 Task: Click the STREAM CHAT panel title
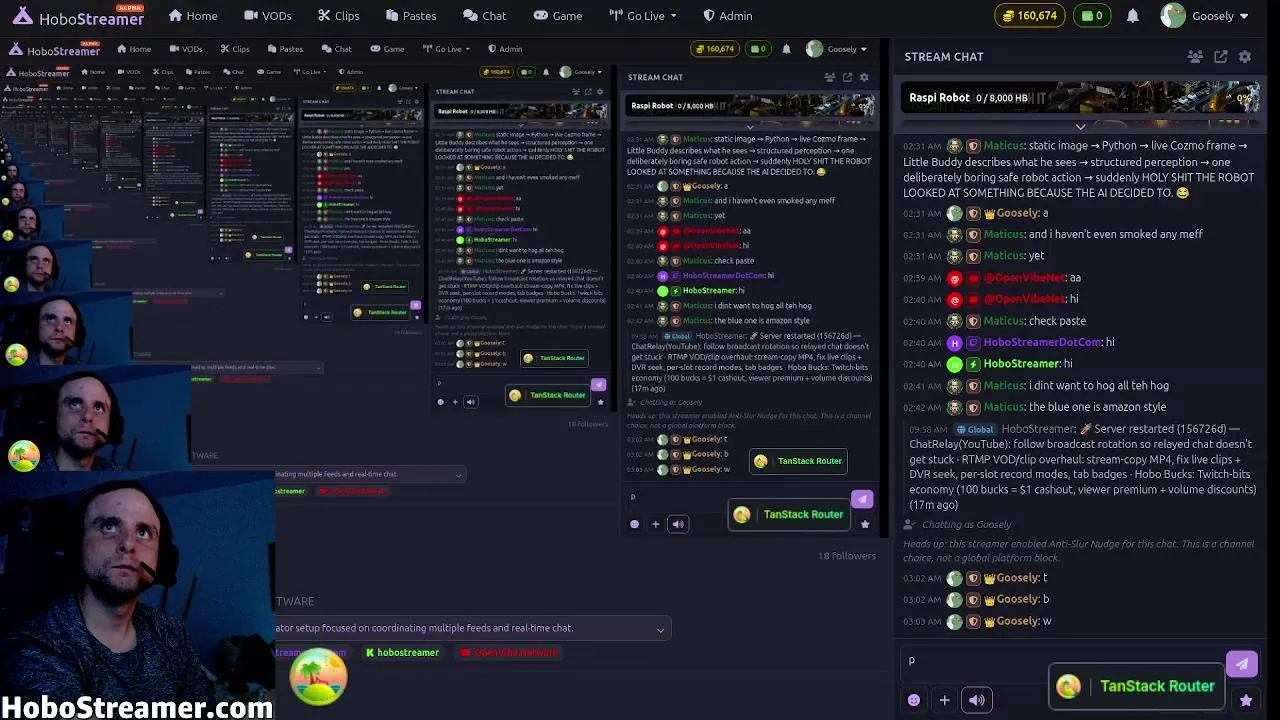pyautogui.click(x=944, y=57)
